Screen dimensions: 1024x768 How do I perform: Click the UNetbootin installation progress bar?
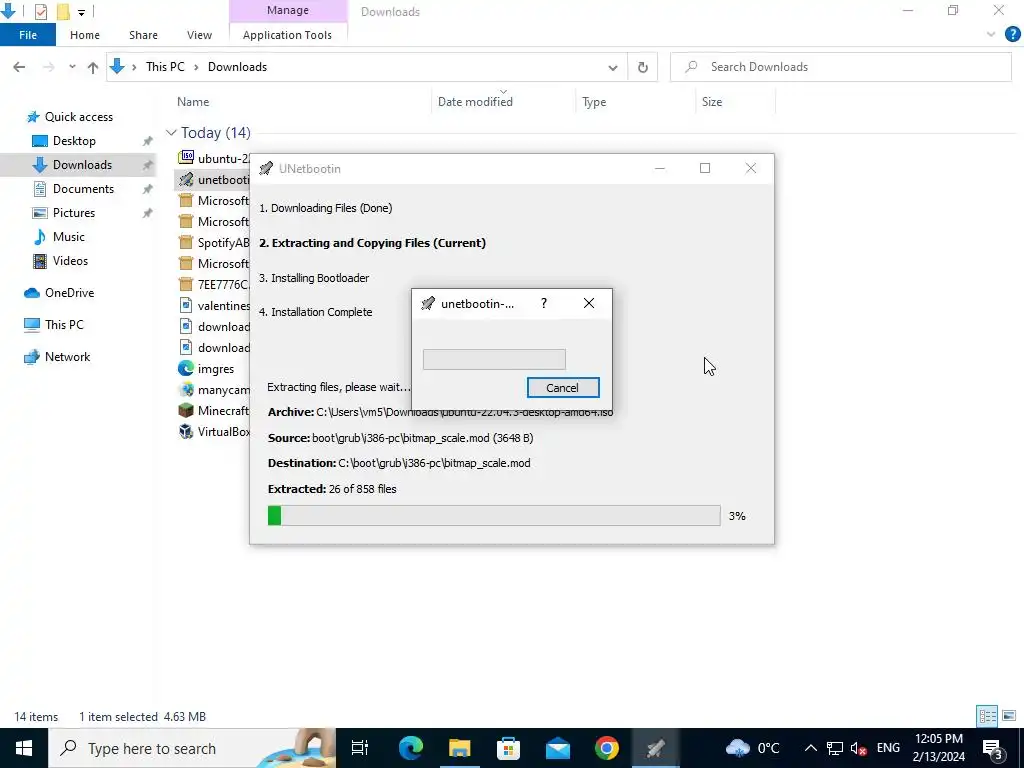(x=494, y=515)
